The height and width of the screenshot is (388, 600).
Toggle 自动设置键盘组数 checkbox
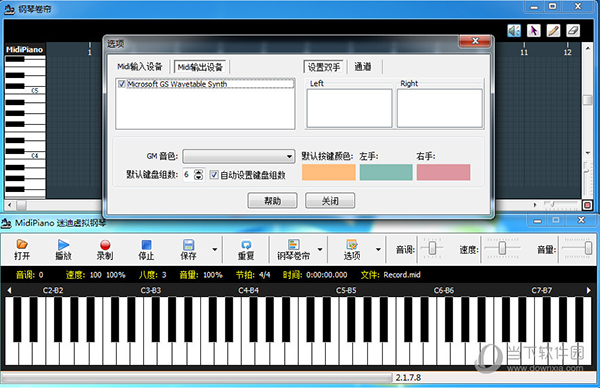click(x=214, y=175)
